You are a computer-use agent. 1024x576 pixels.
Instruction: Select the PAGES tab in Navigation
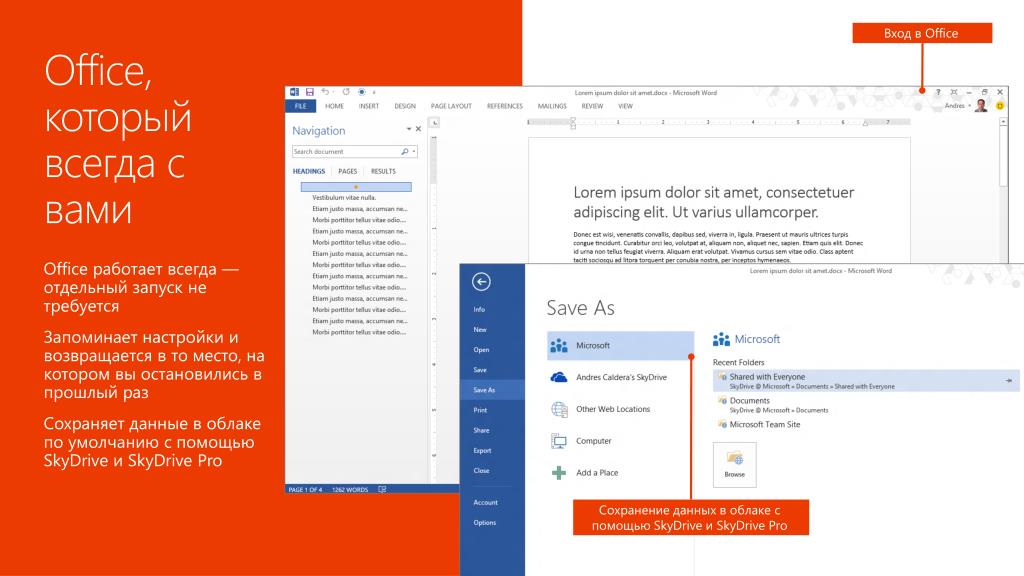pos(347,171)
